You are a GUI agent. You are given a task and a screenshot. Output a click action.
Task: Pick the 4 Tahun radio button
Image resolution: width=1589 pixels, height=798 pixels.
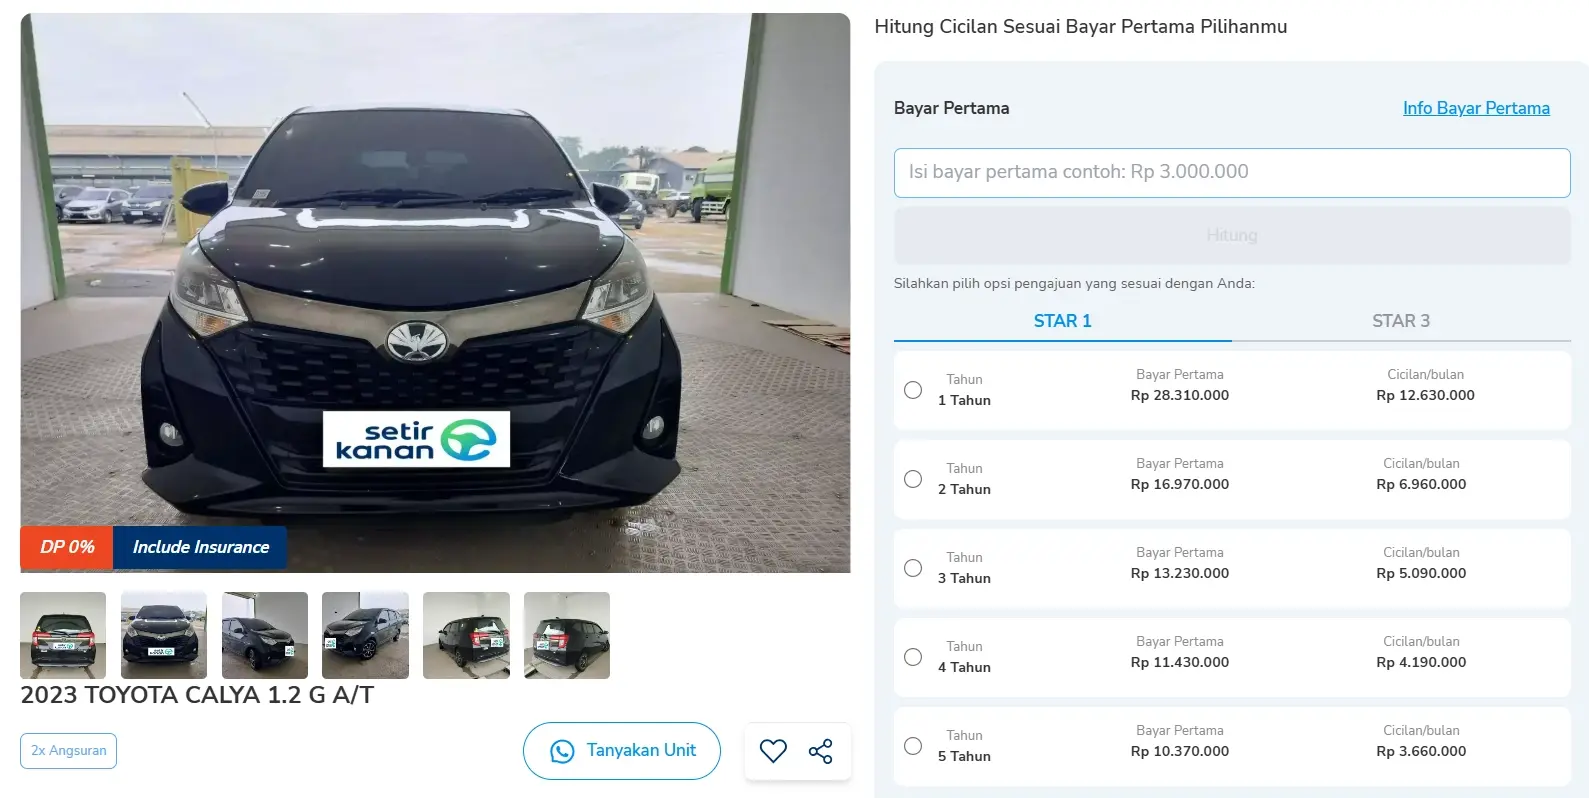coord(913,657)
